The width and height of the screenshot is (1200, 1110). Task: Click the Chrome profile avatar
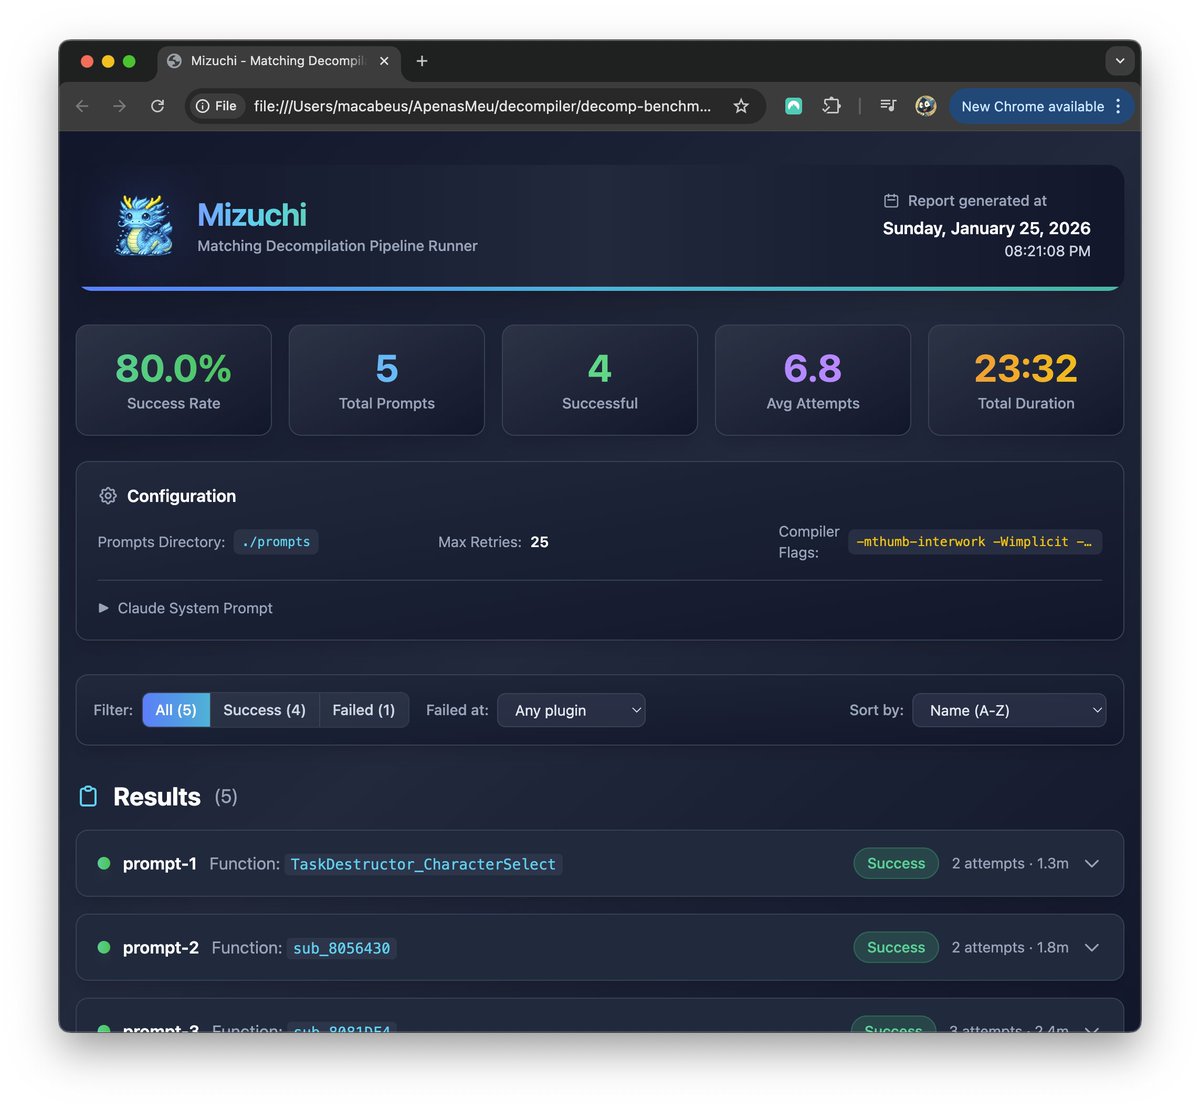[926, 106]
